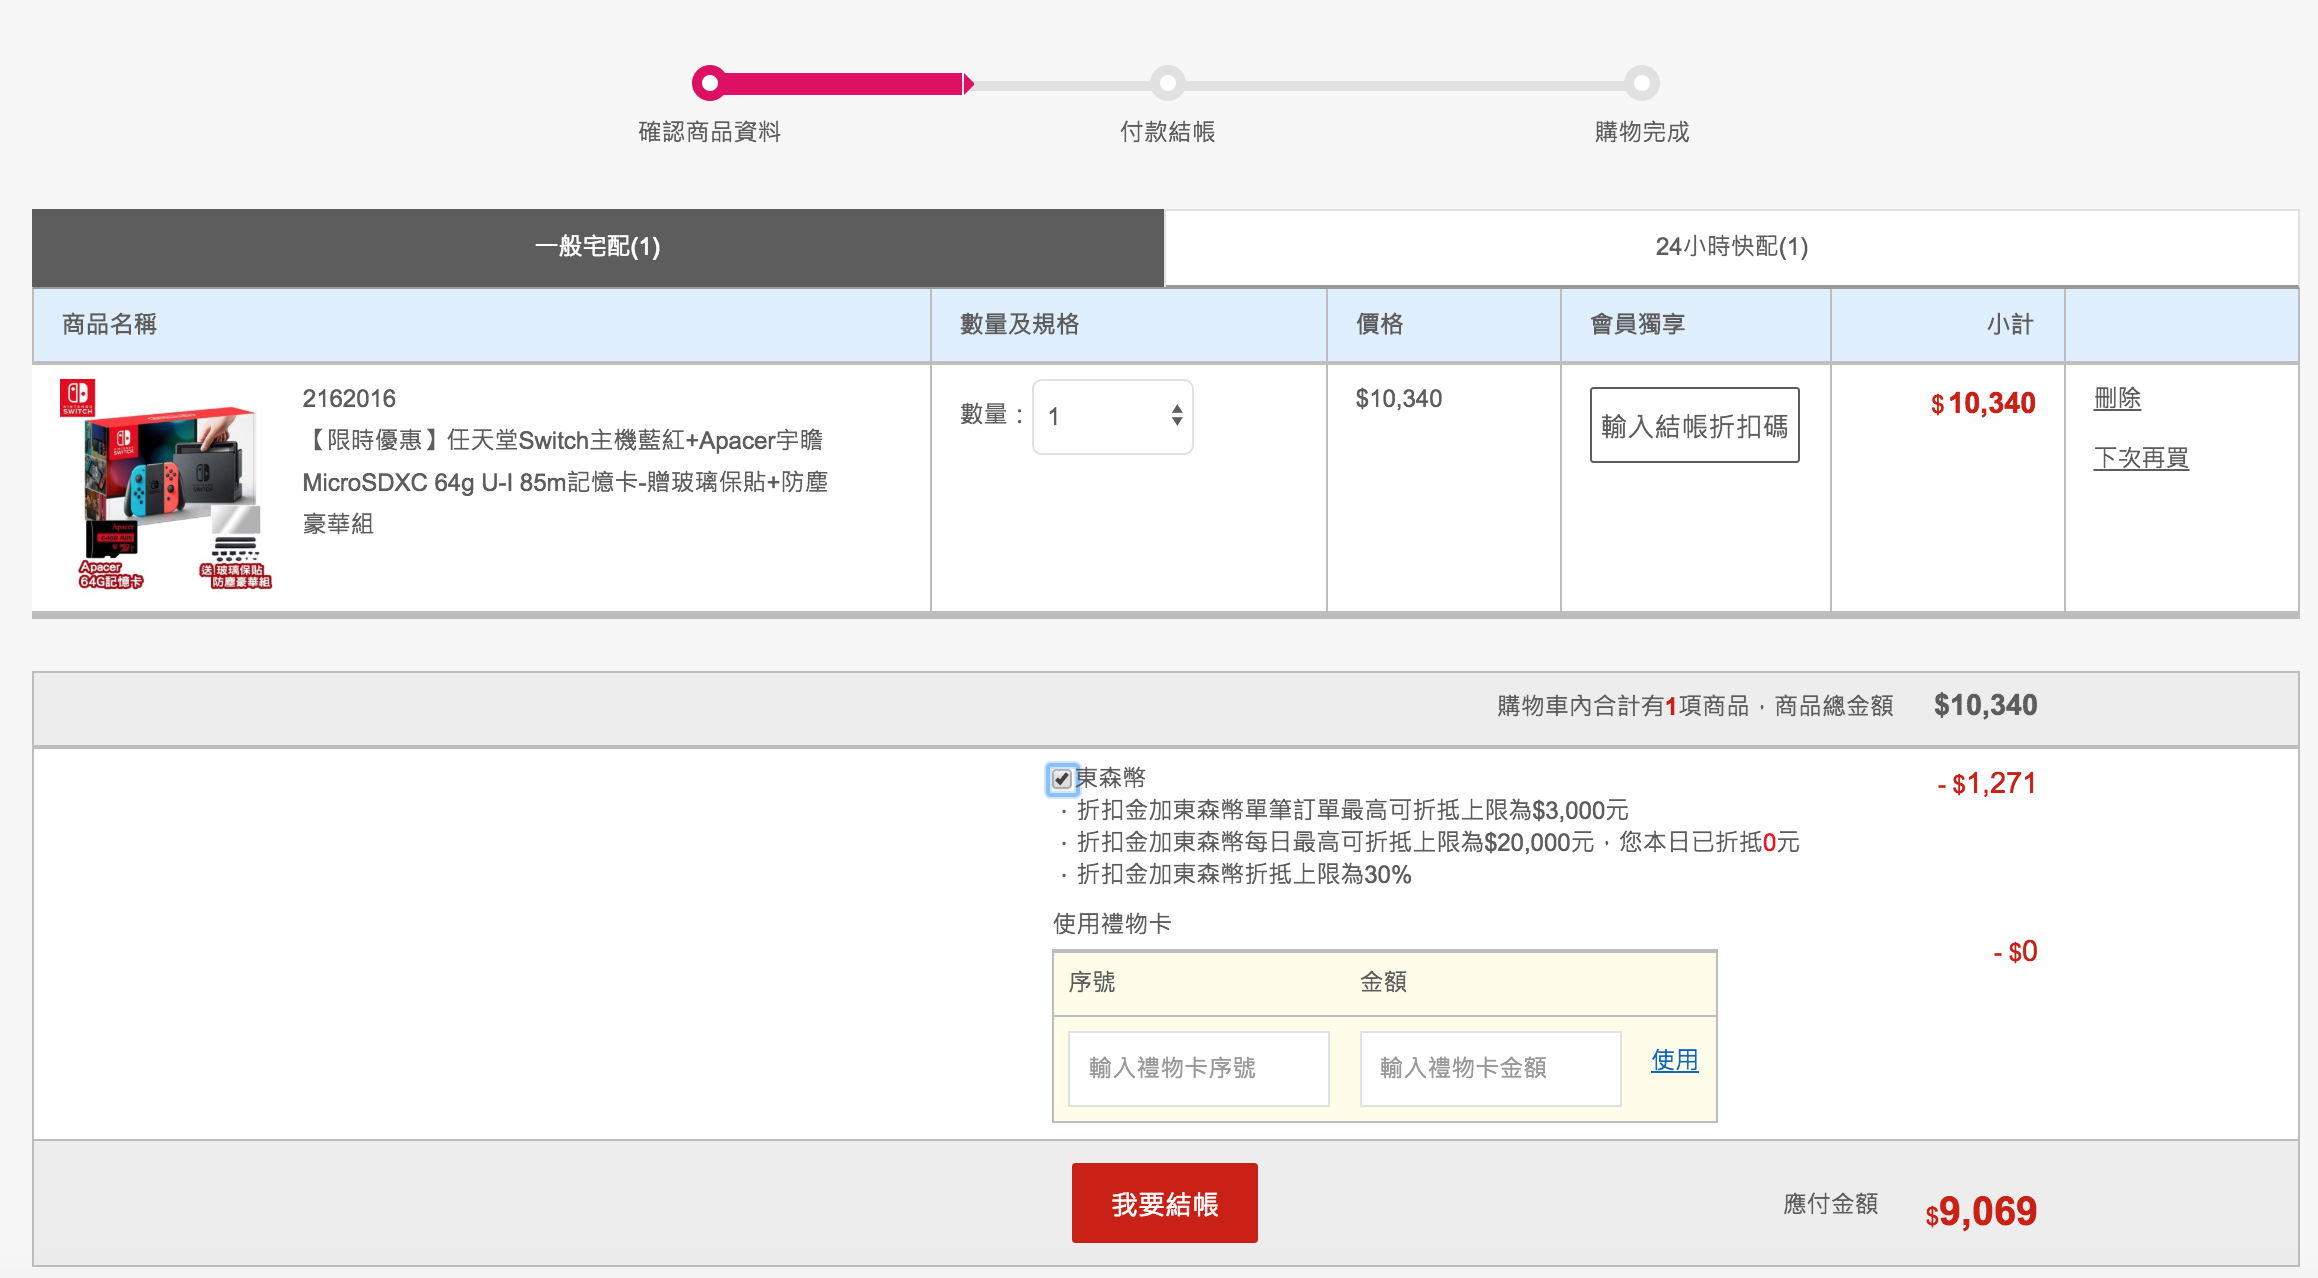Click the 使用禮物卡 label
This screenshot has height=1278, width=2318.
pos(1112,923)
